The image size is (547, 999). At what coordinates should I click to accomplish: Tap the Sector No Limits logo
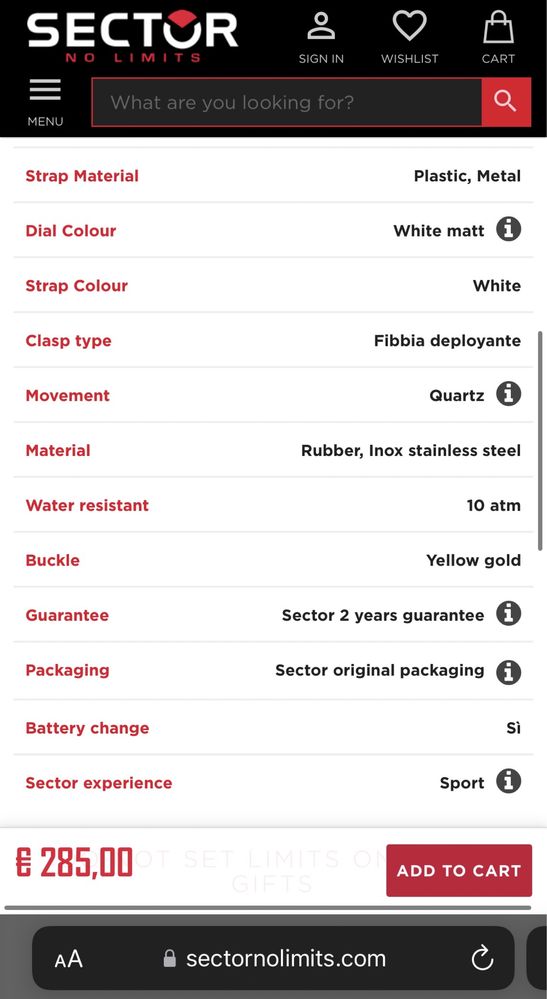pos(132,36)
